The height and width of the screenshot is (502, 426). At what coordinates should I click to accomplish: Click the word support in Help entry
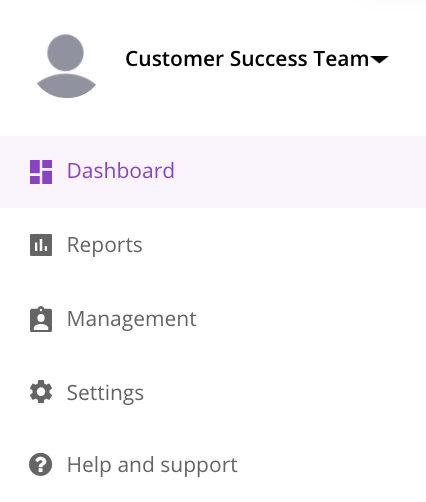tap(199, 466)
